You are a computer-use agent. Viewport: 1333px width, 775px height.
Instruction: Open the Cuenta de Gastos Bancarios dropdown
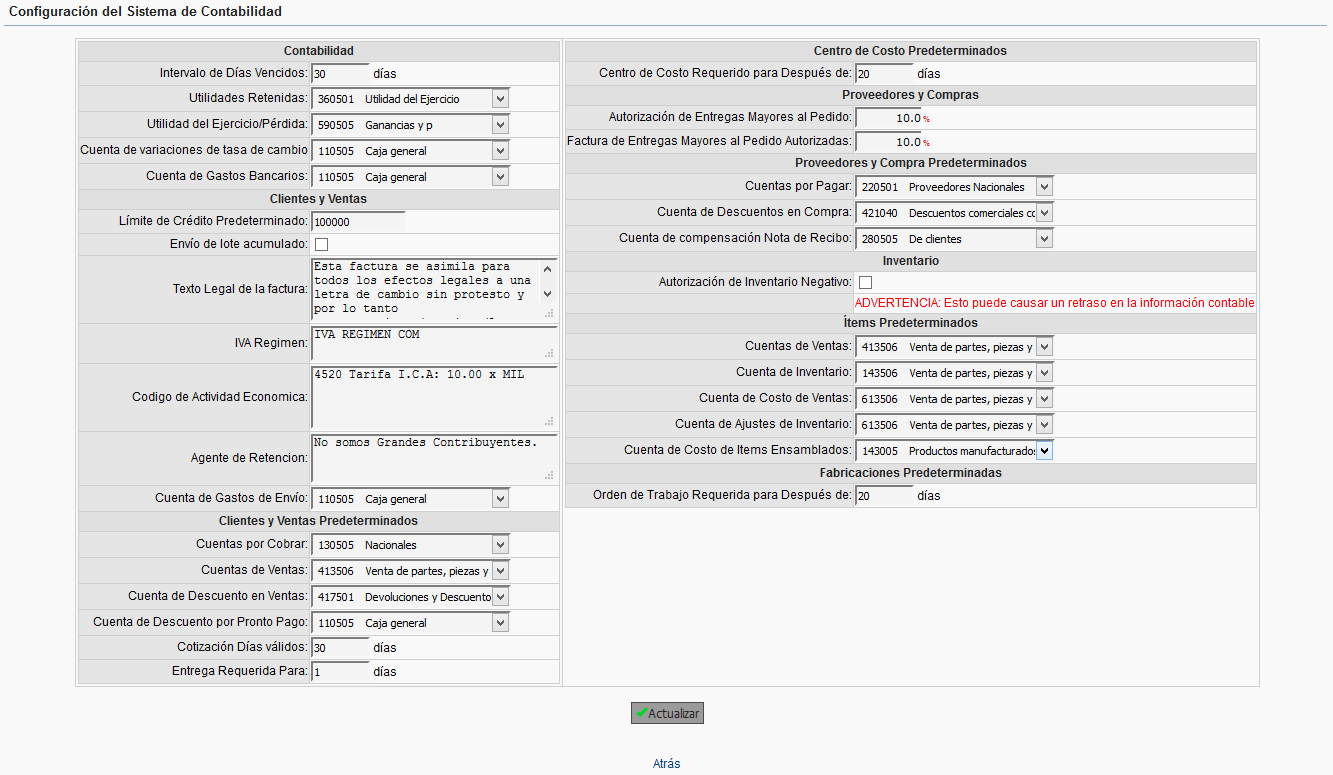click(410, 177)
